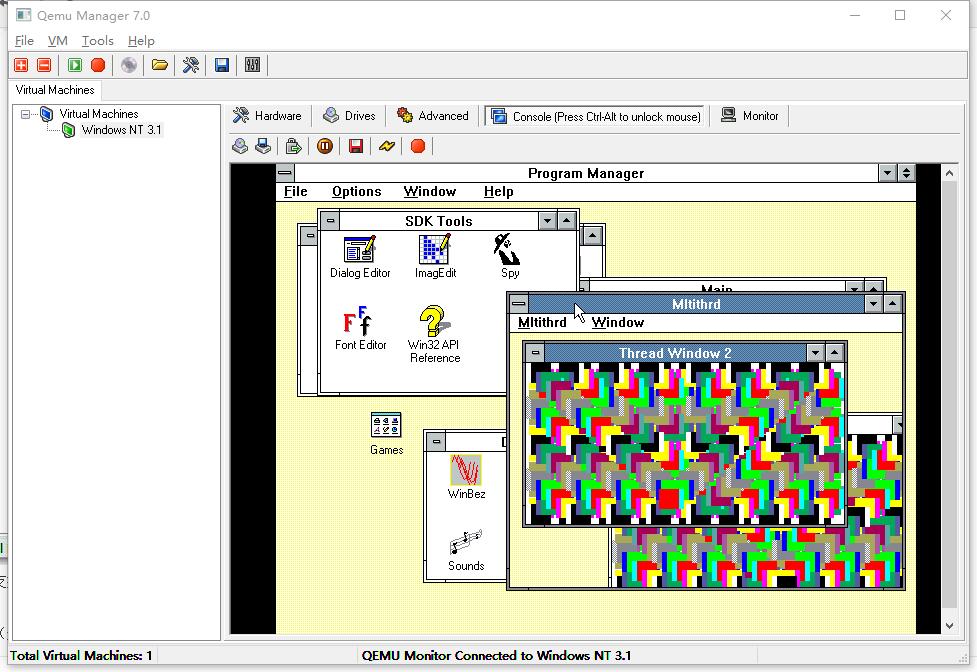Open the Window menu in Program Manager
This screenshot has width=977, height=672.
(429, 191)
